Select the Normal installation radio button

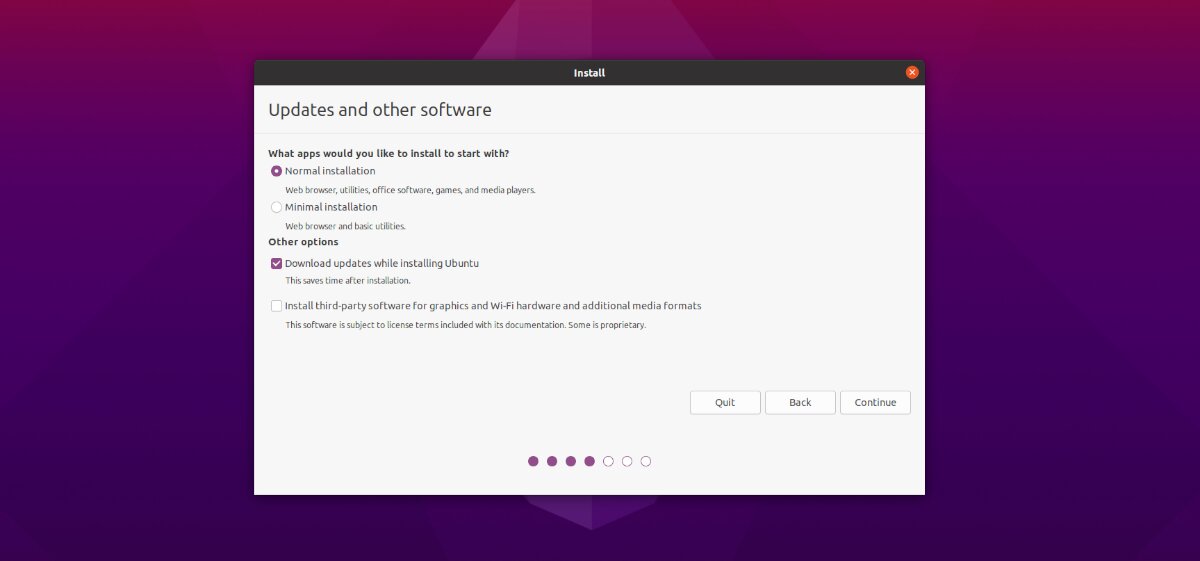277,171
